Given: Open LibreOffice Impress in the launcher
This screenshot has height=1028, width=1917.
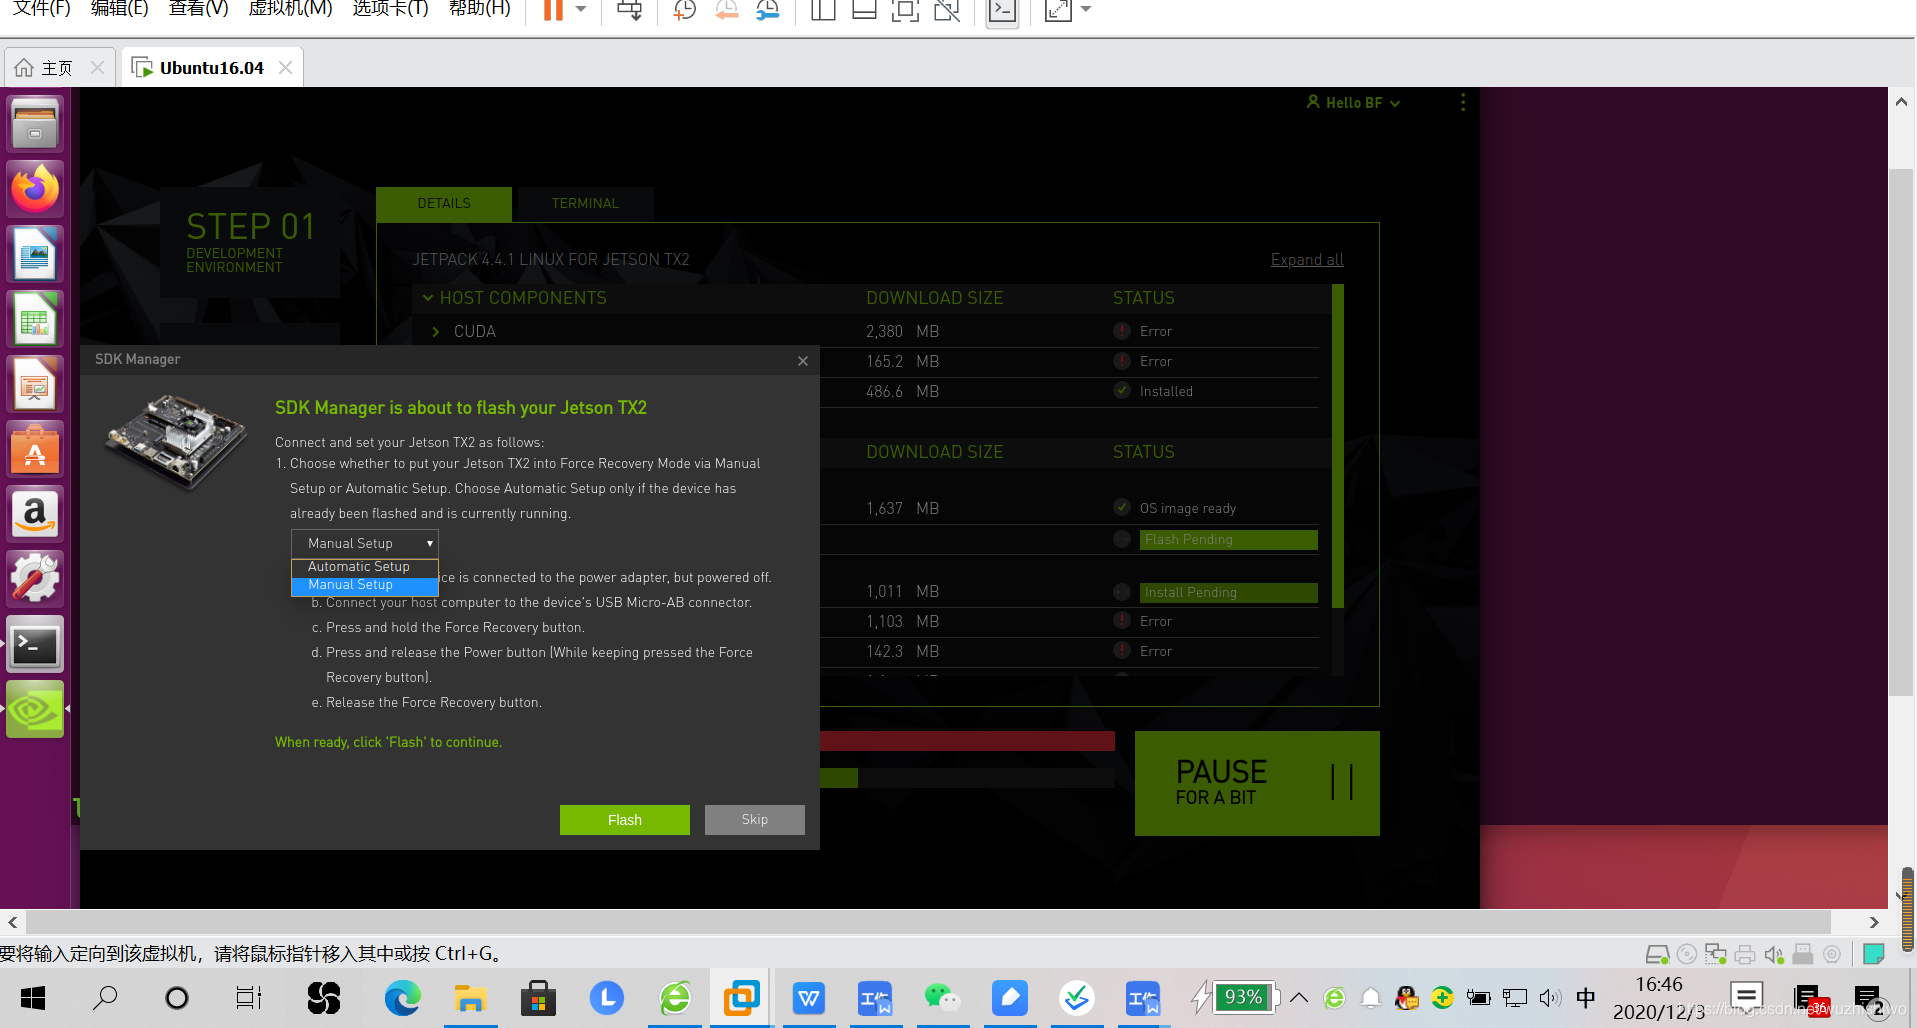Looking at the screenshot, I should (35, 384).
